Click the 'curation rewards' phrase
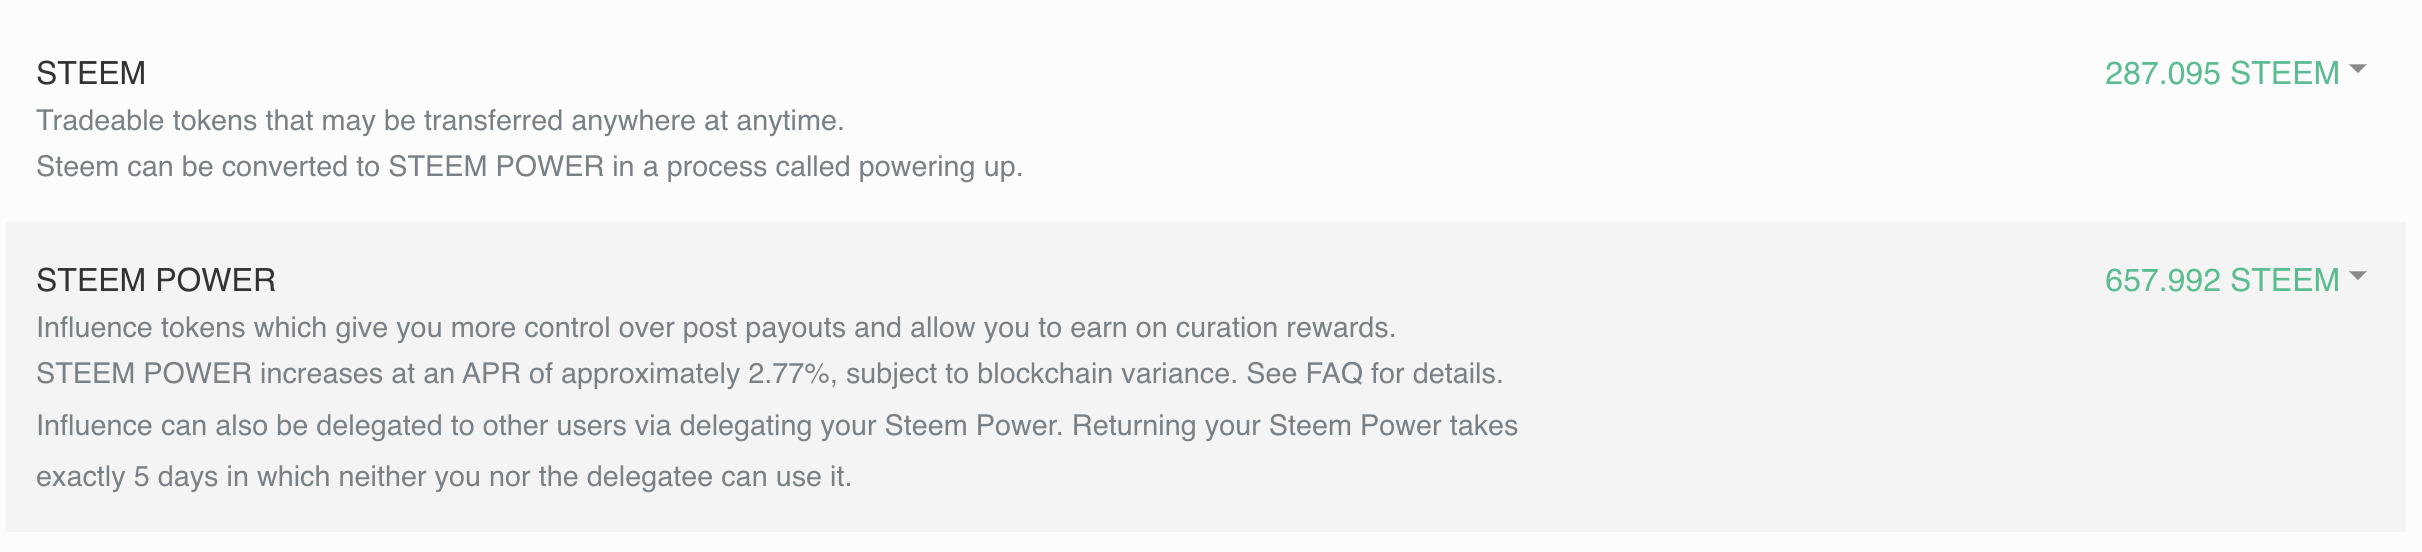This screenshot has height=552, width=2422. (x=1284, y=328)
